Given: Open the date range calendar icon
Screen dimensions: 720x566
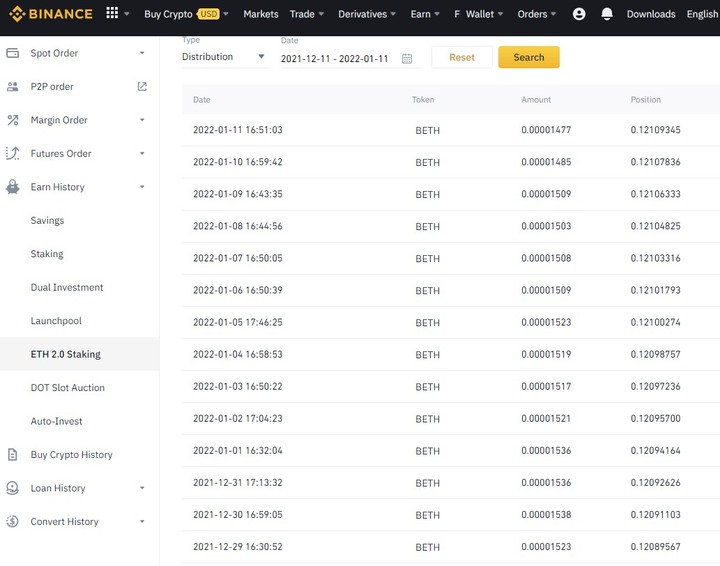Looking at the screenshot, I should click(407, 59).
